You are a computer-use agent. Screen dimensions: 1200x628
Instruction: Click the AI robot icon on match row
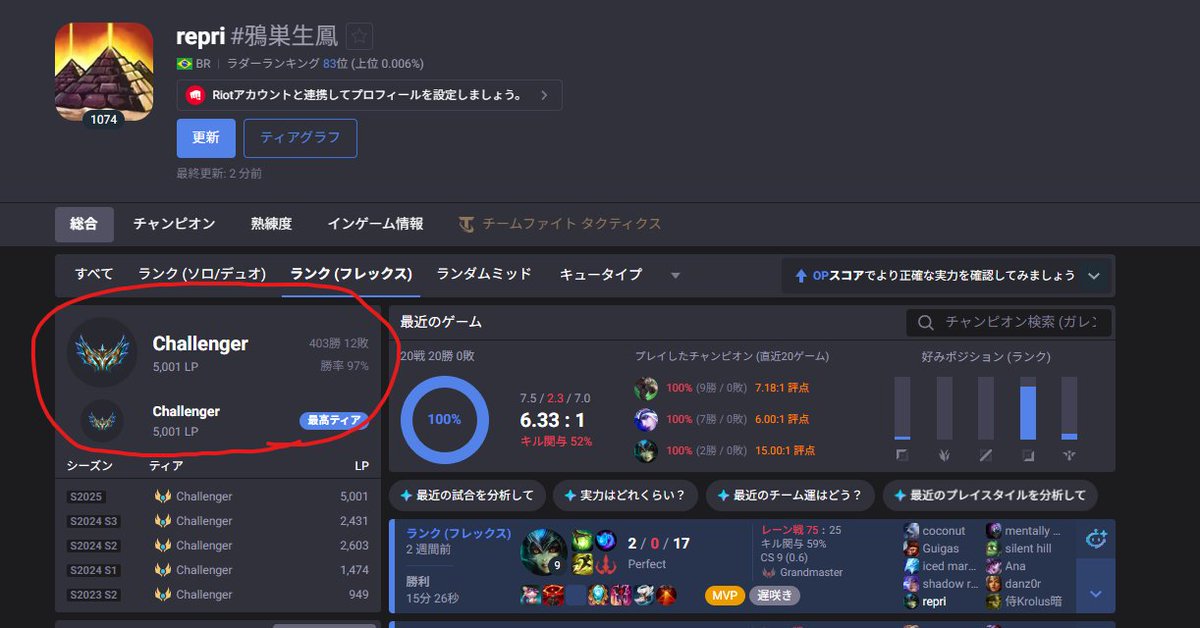click(x=1096, y=539)
